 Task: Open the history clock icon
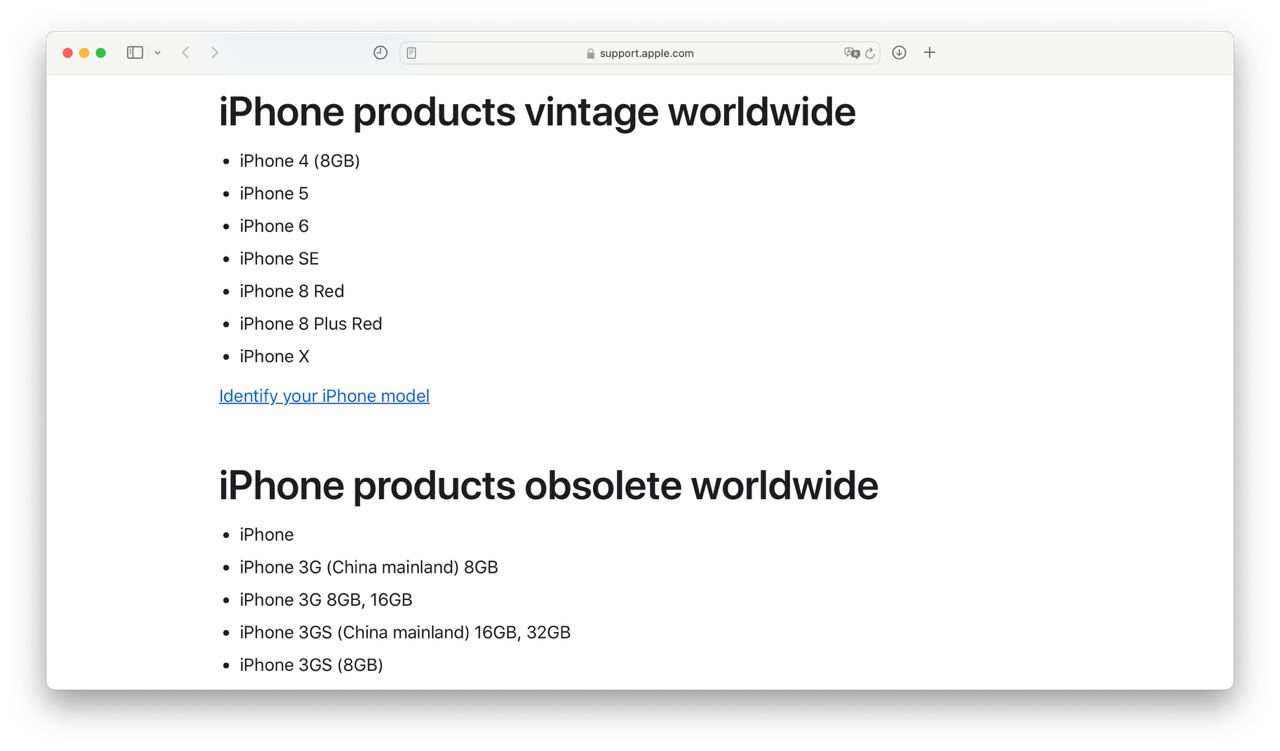point(380,53)
